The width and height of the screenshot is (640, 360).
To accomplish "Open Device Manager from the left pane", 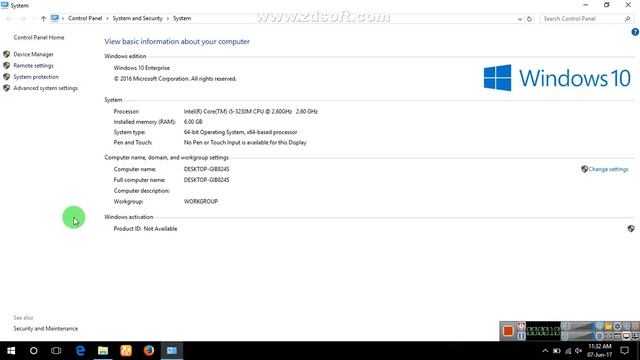I will pos(33,54).
